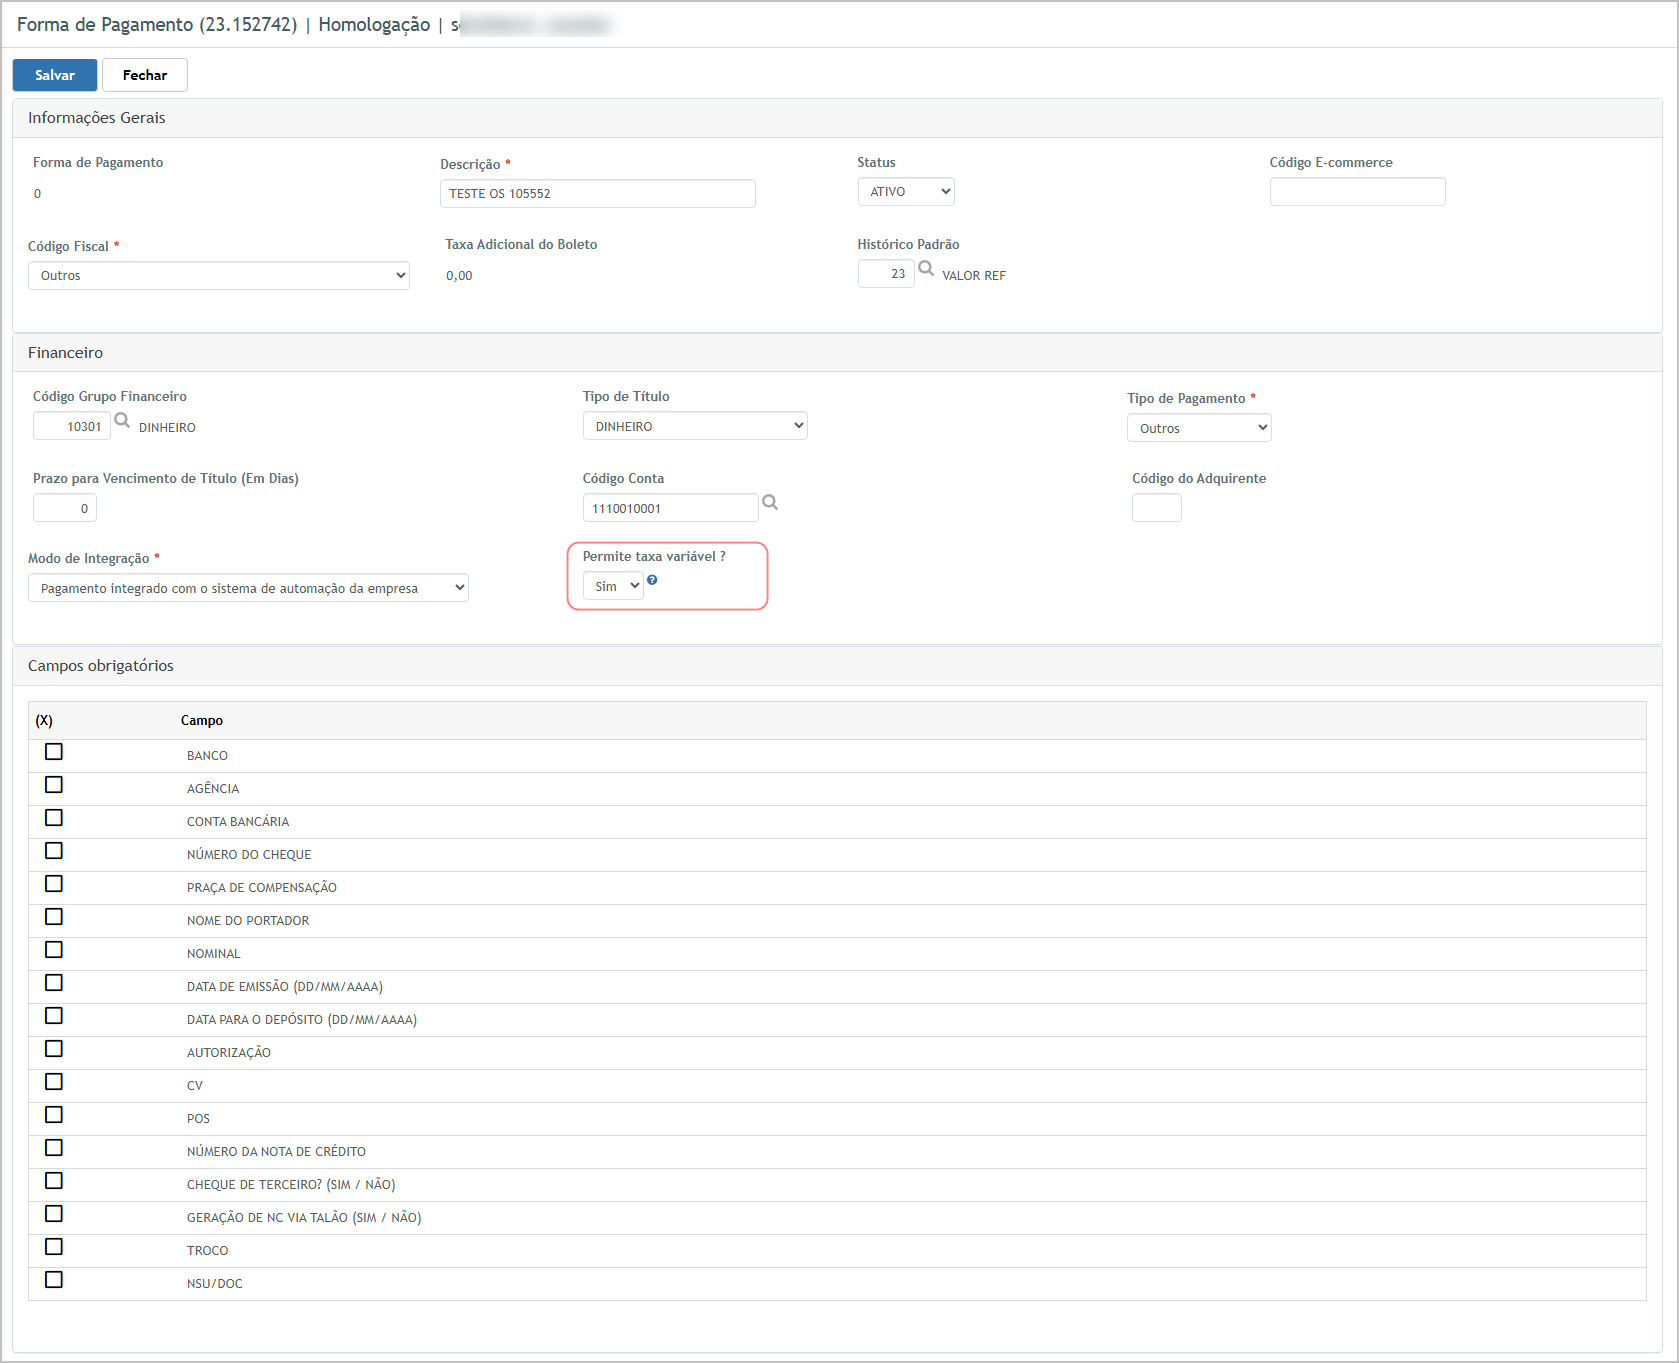Focus the Código E-commerce input field
Image resolution: width=1679 pixels, height=1363 pixels.
tap(1358, 192)
